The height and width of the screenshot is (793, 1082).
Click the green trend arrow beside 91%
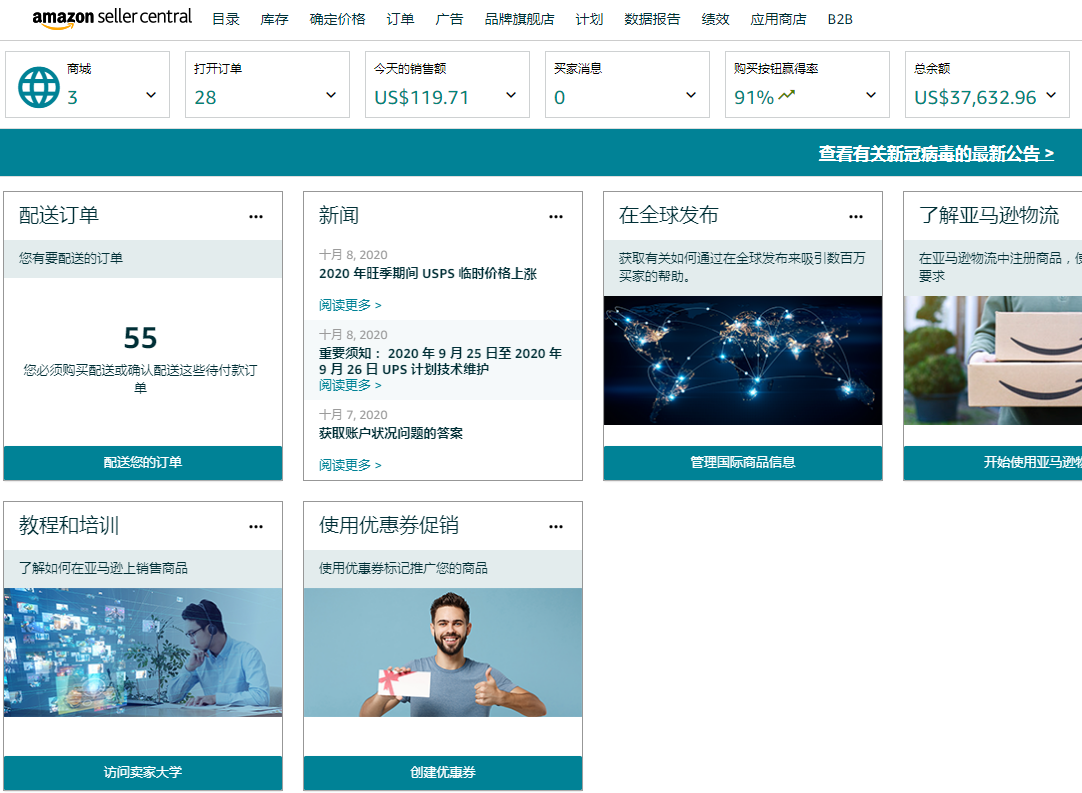[x=787, y=96]
